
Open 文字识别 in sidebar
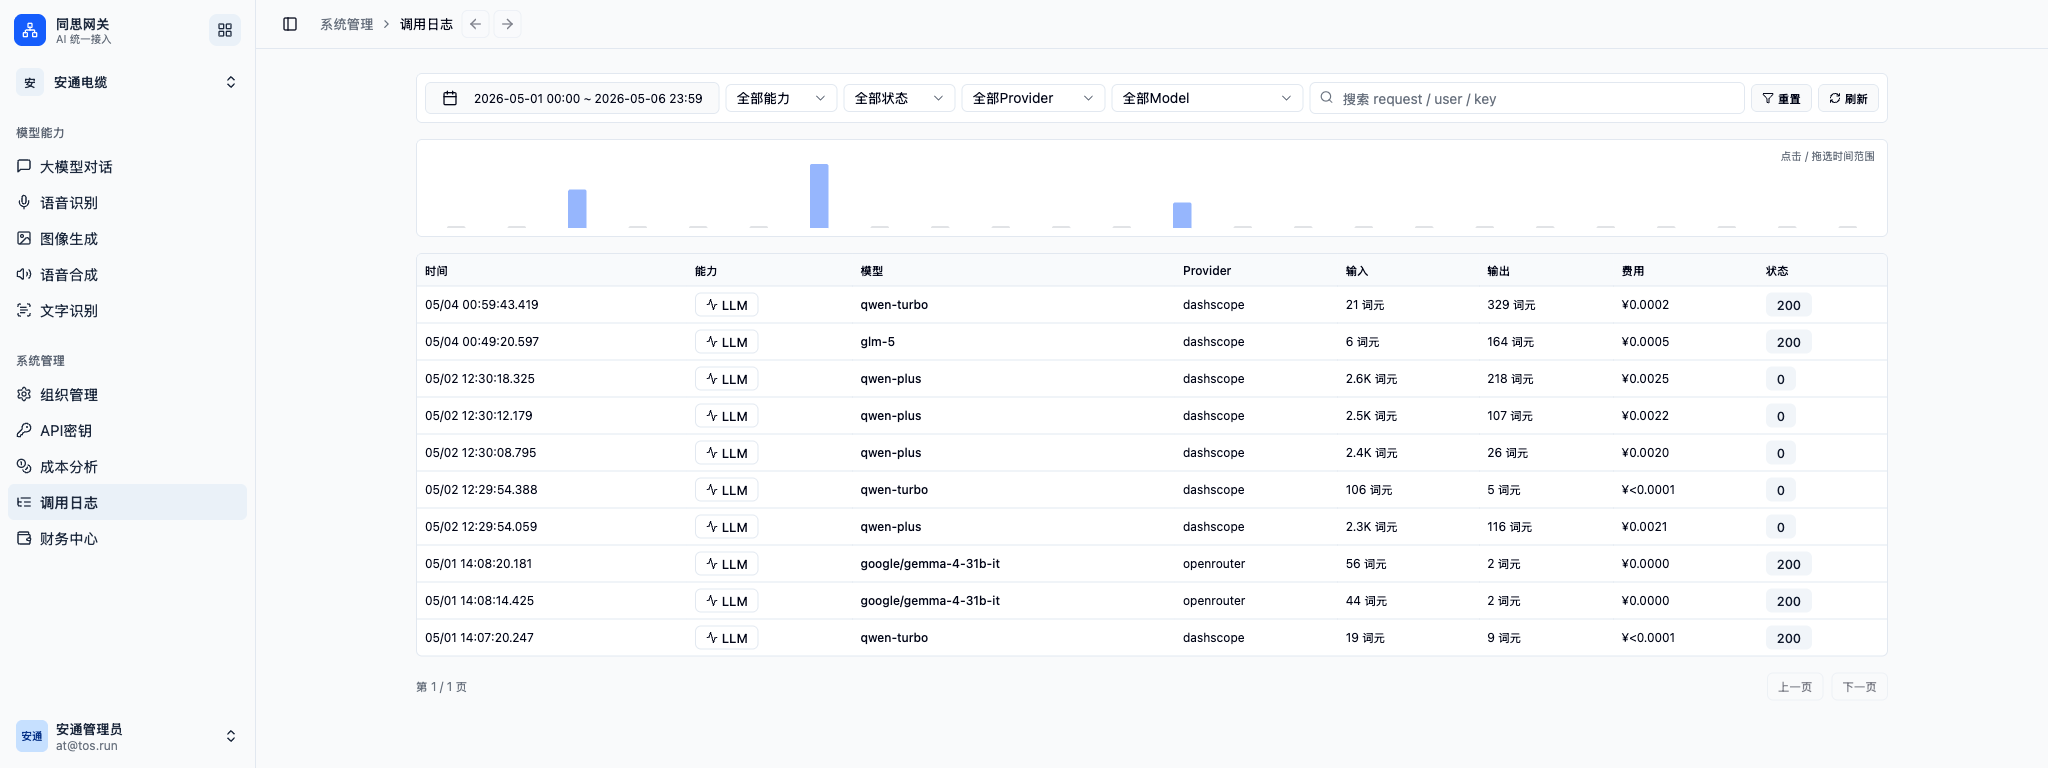127,310
